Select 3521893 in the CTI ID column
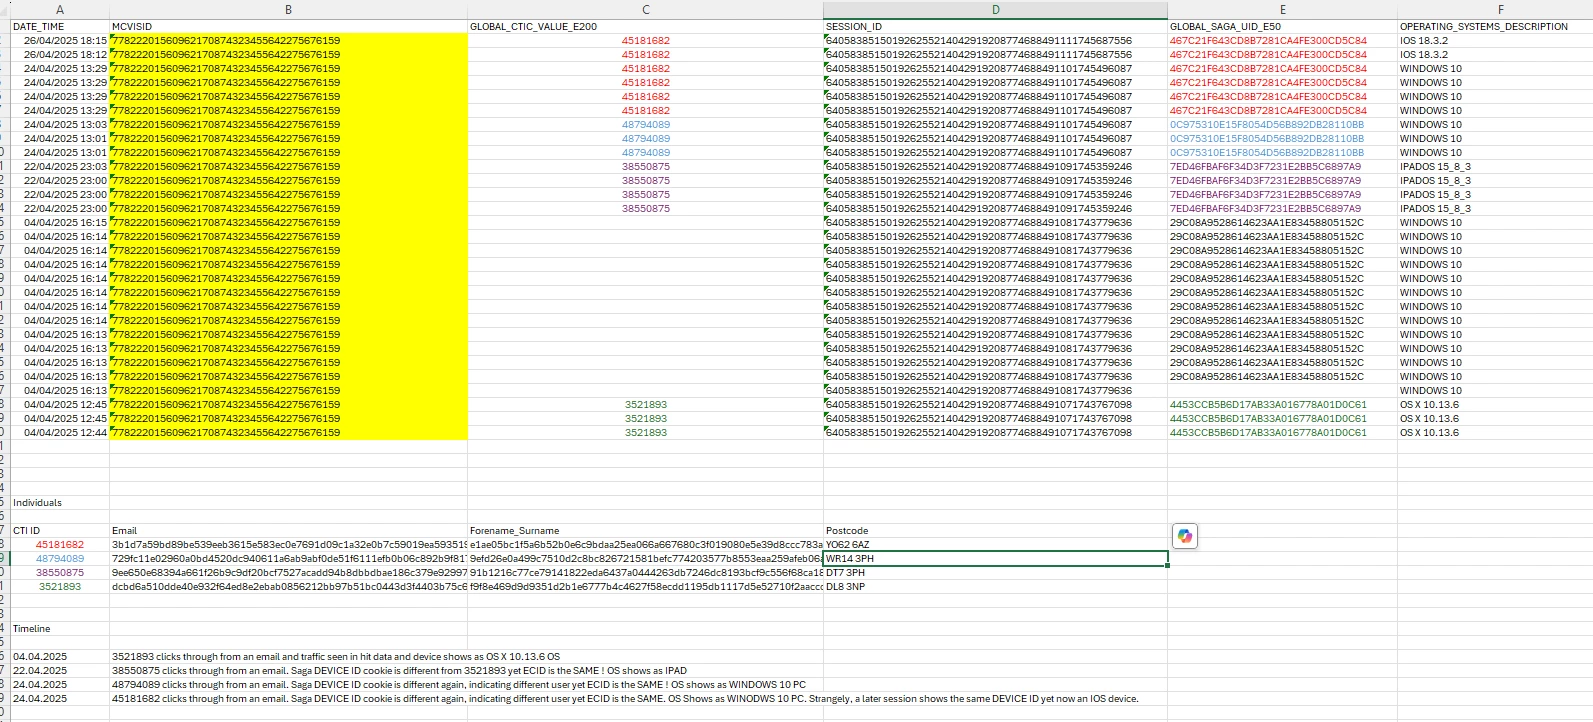The image size is (1593, 722). (x=60, y=587)
